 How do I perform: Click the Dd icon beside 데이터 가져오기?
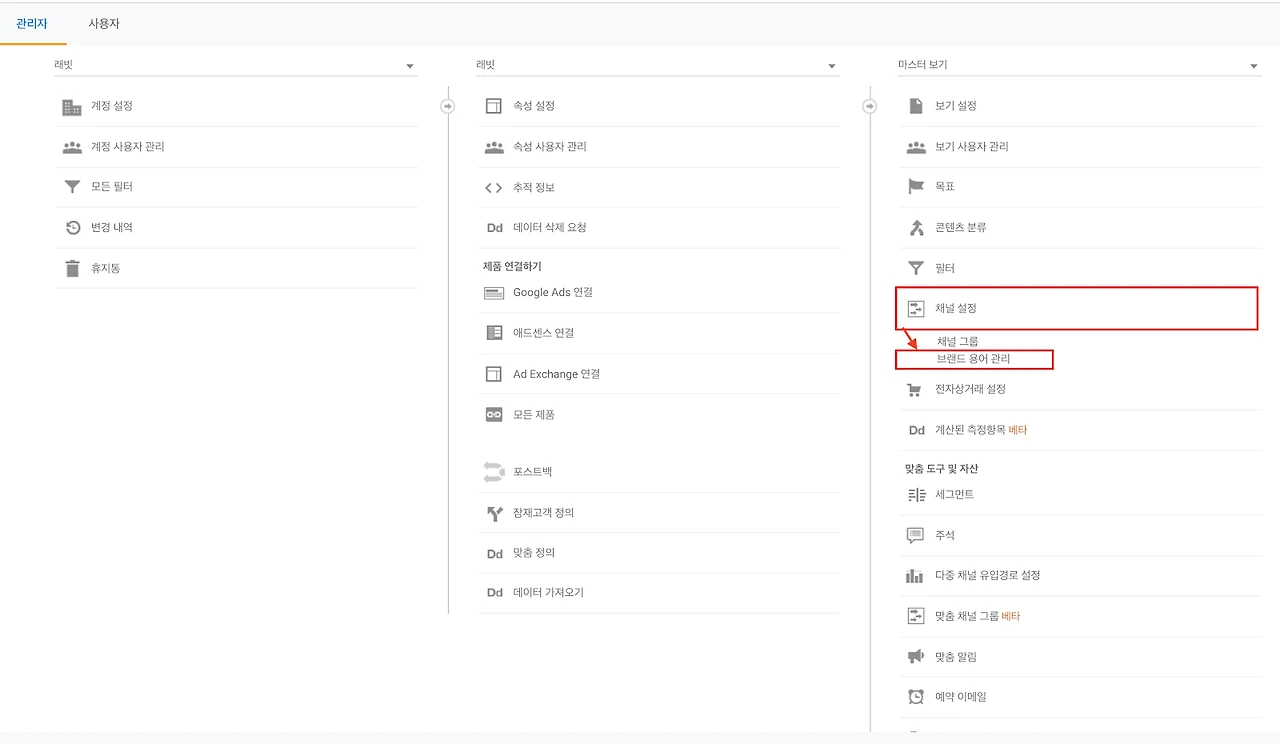pyautogui.click(x=494, y=593)
